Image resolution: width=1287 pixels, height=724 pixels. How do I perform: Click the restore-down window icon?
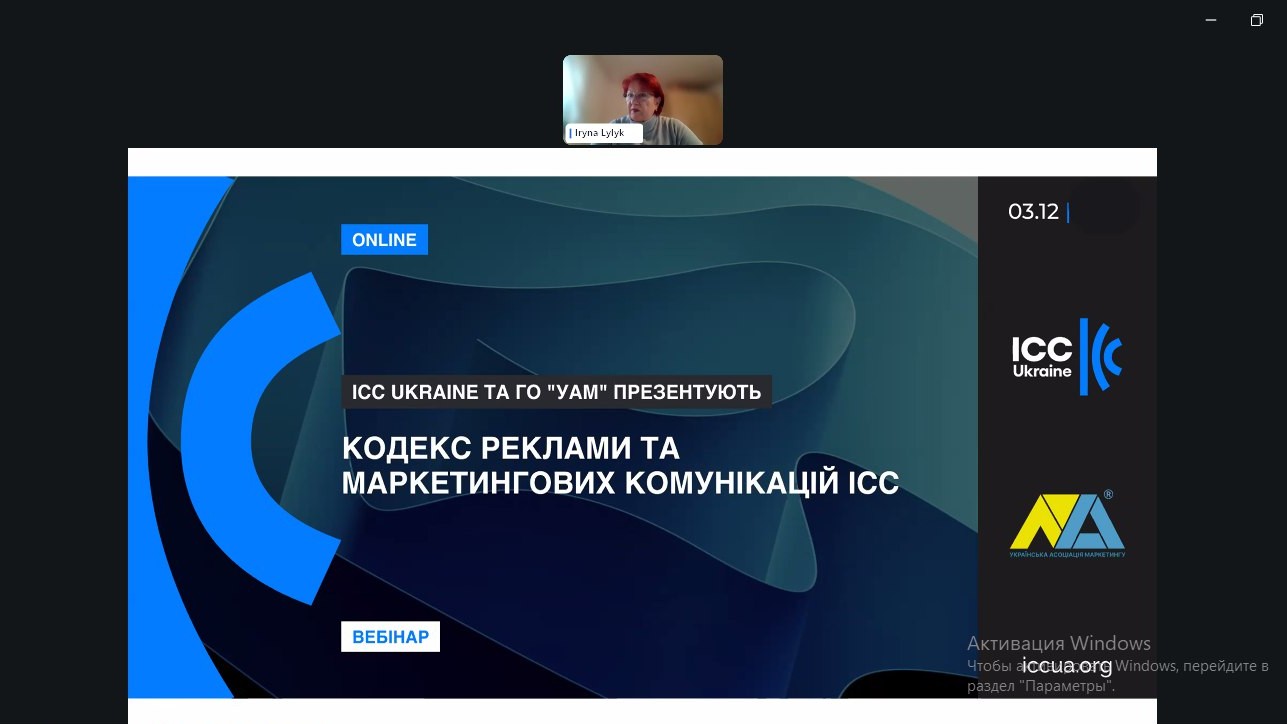pos(1257,20)
